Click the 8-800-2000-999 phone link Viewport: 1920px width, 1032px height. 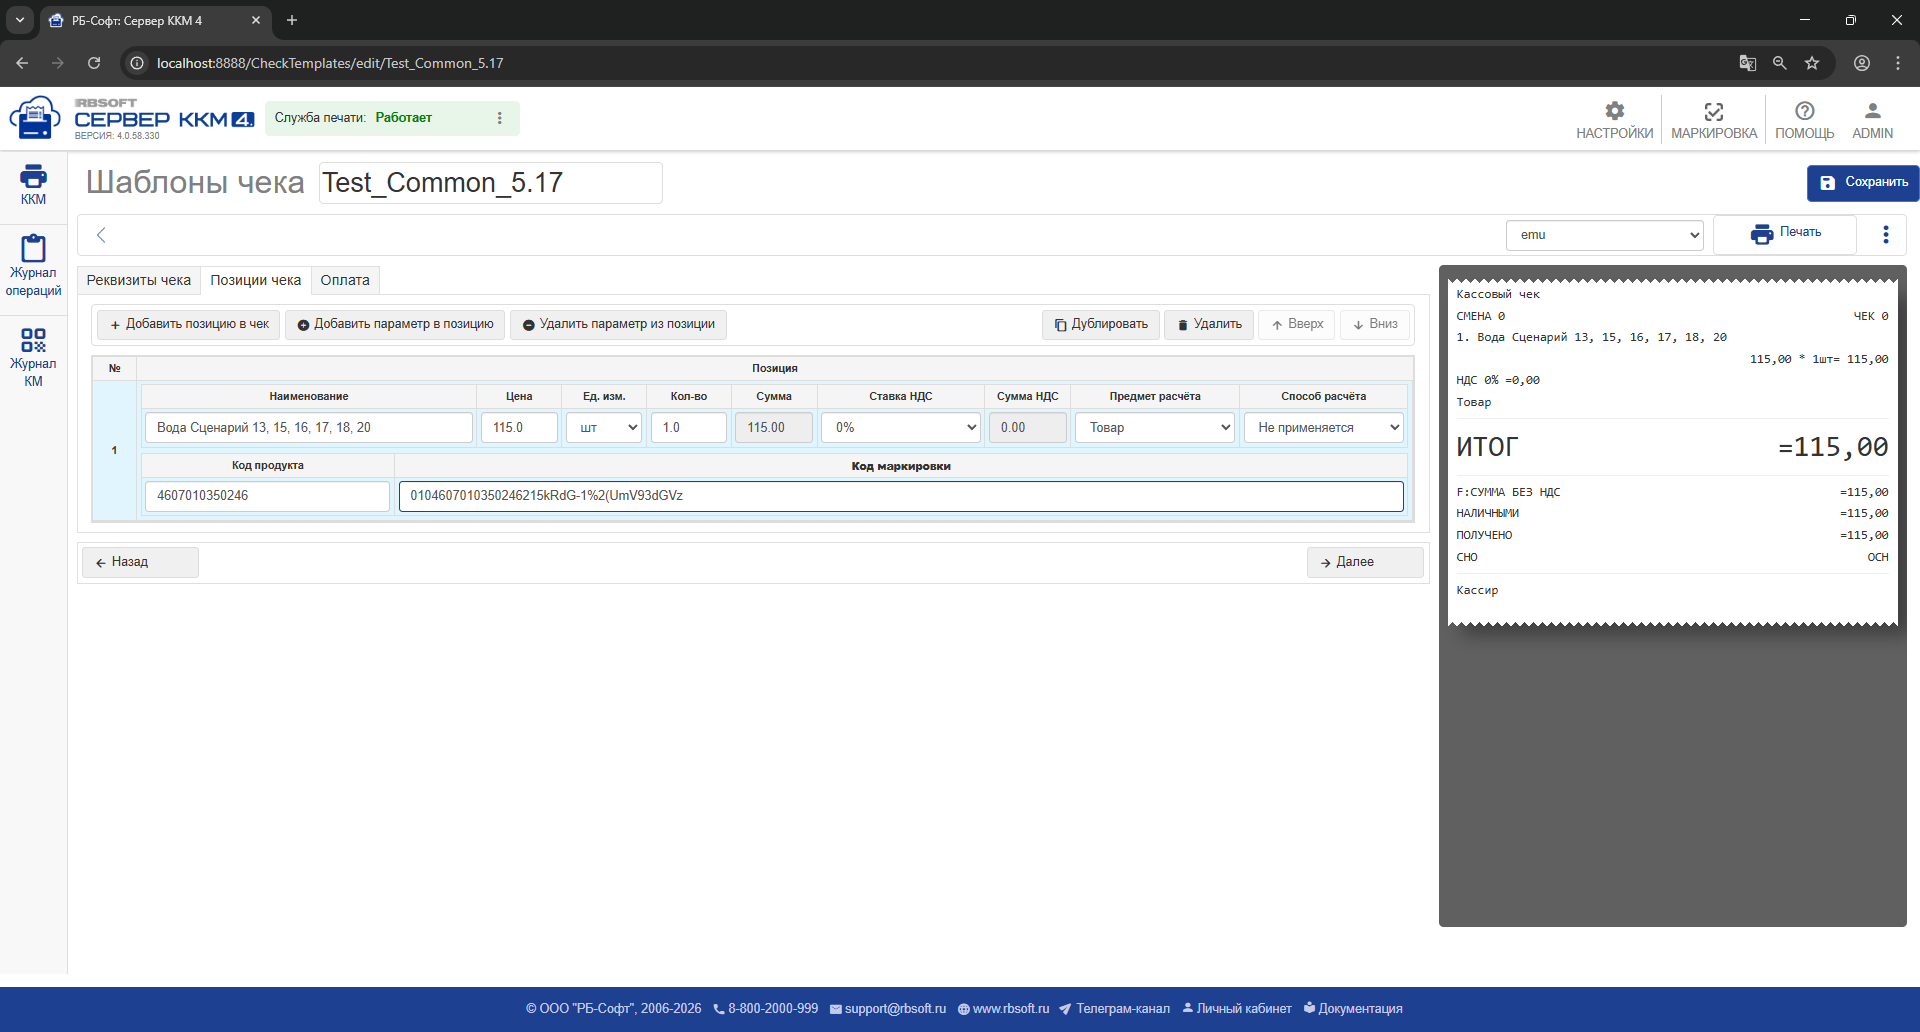pos(766,1009)
